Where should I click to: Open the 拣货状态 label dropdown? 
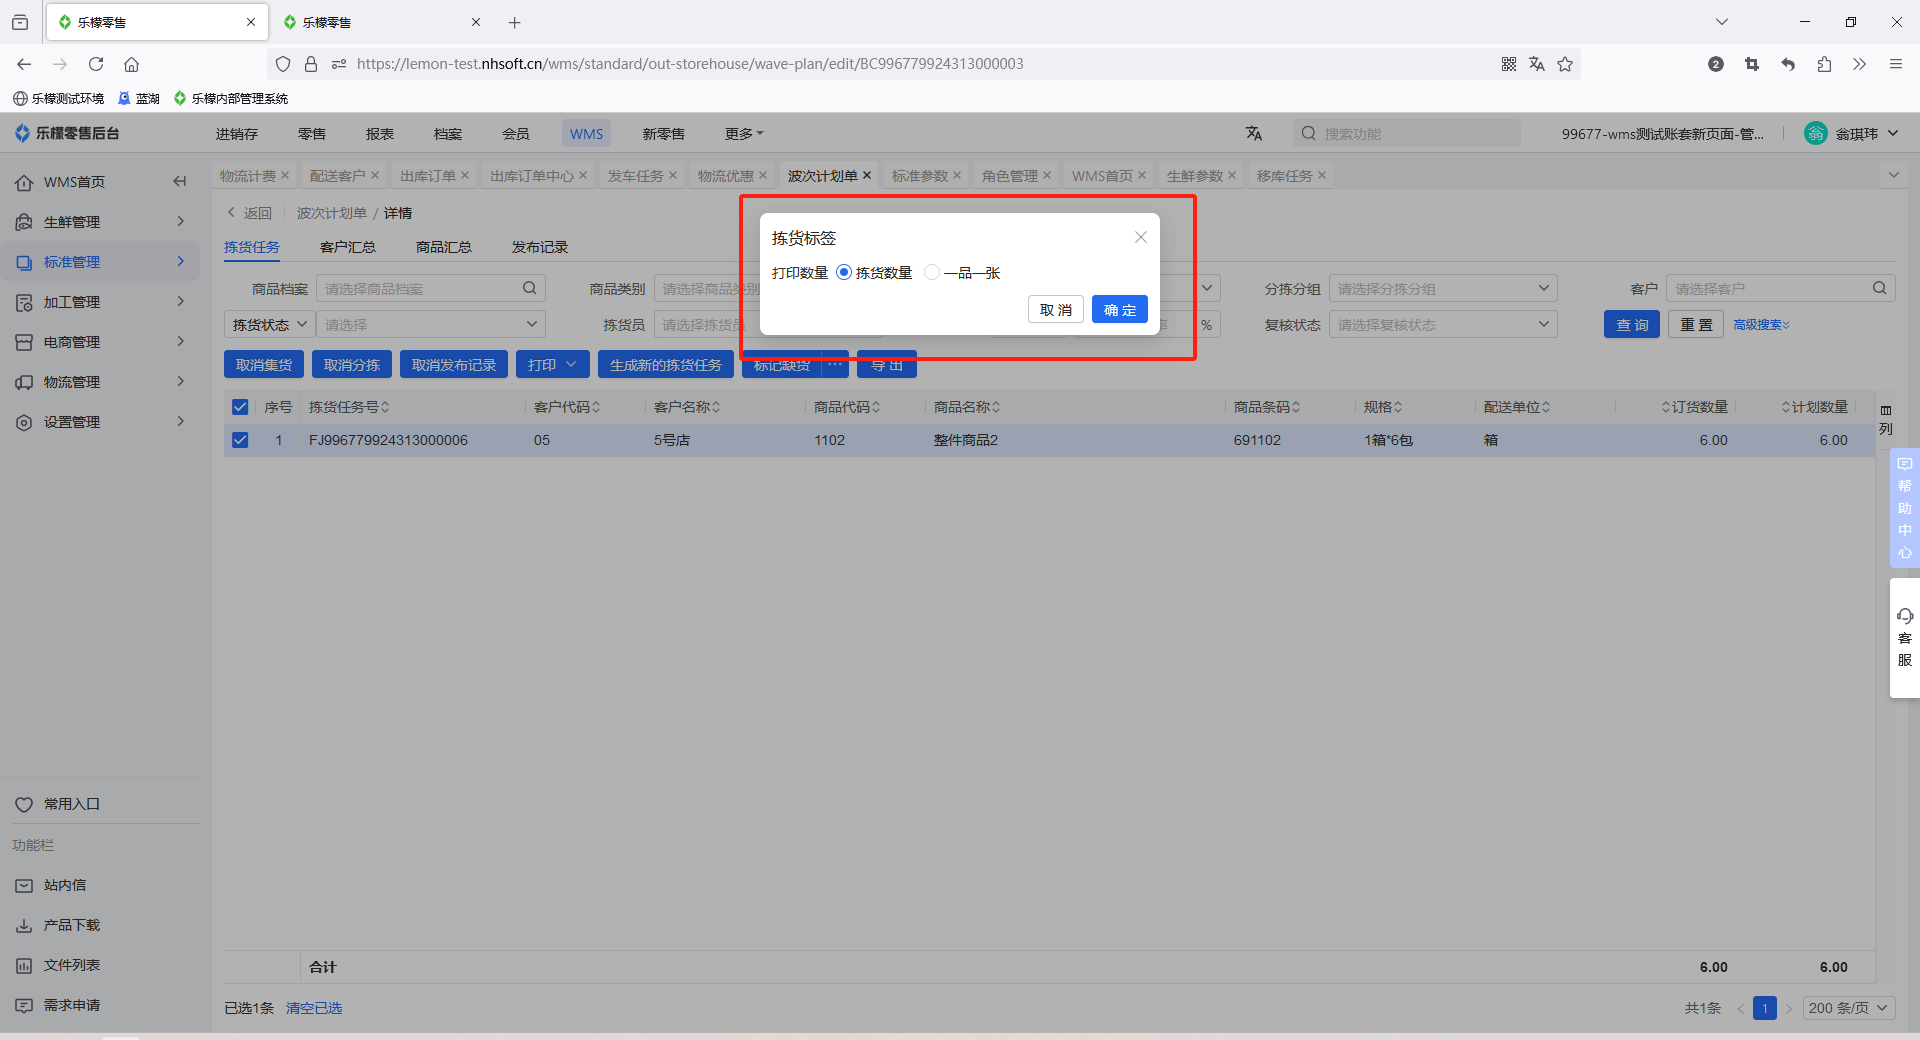click(x=270, y=324)
